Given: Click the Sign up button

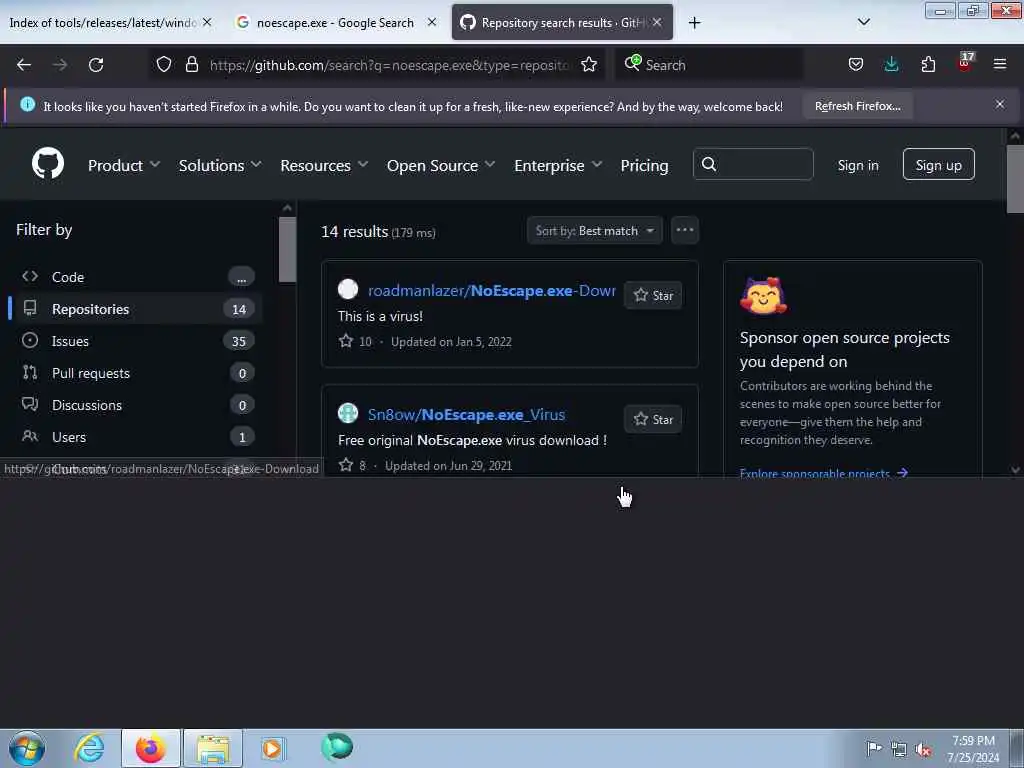Looking at the screenshot, I should (938, 165).
